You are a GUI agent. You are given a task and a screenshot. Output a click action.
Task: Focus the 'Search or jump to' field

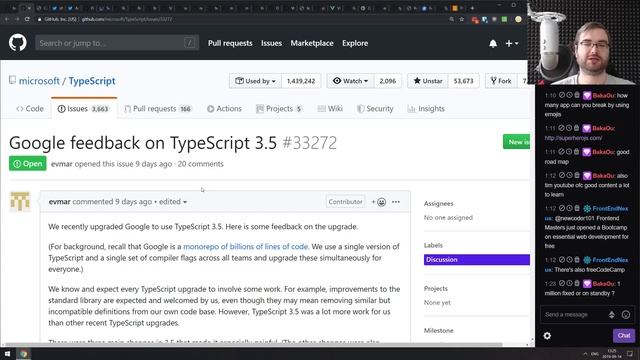pos(117,43)
